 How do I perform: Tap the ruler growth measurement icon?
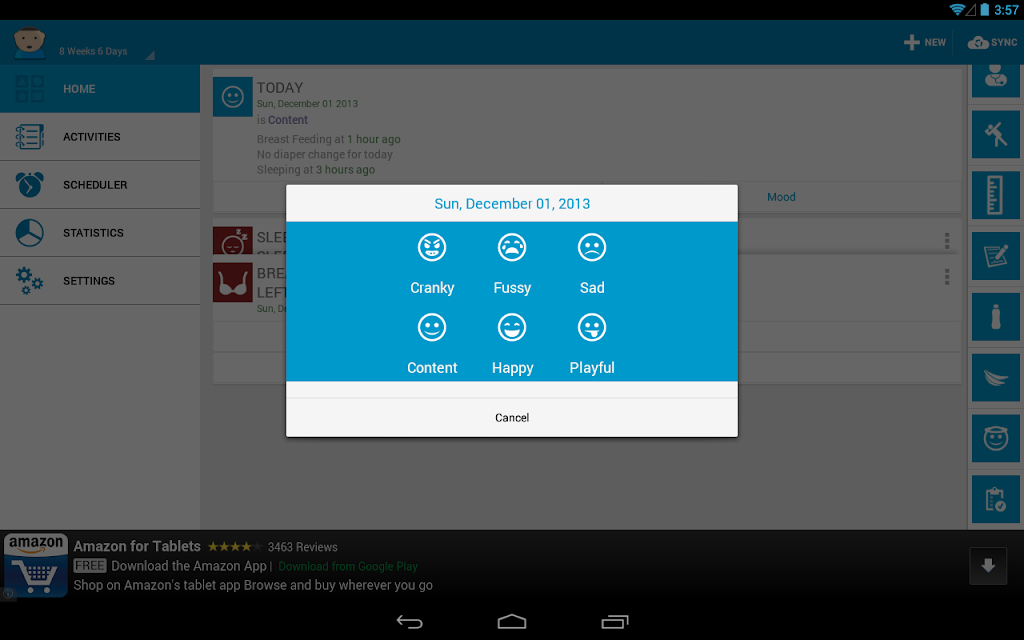995,195
